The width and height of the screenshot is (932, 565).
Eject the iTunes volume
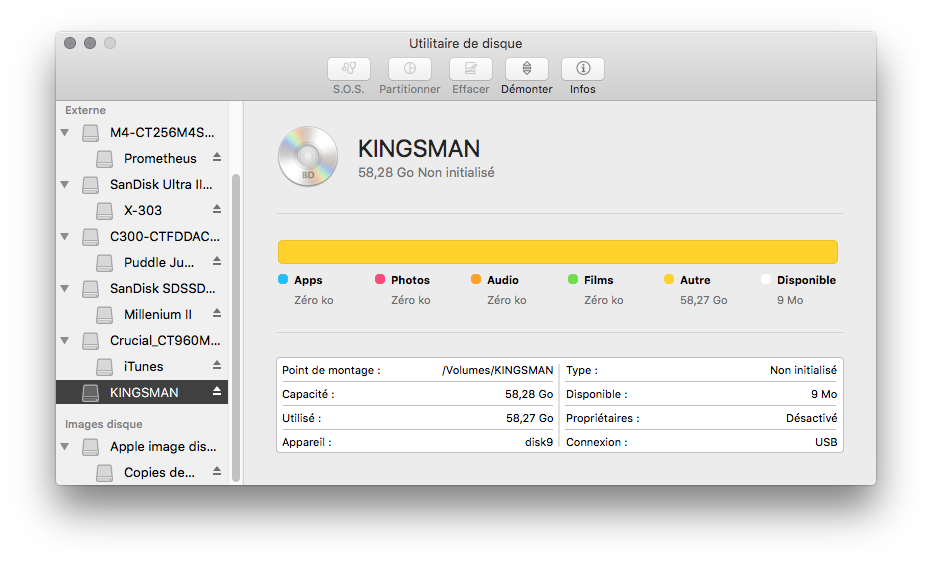click(x=217, y=365)
